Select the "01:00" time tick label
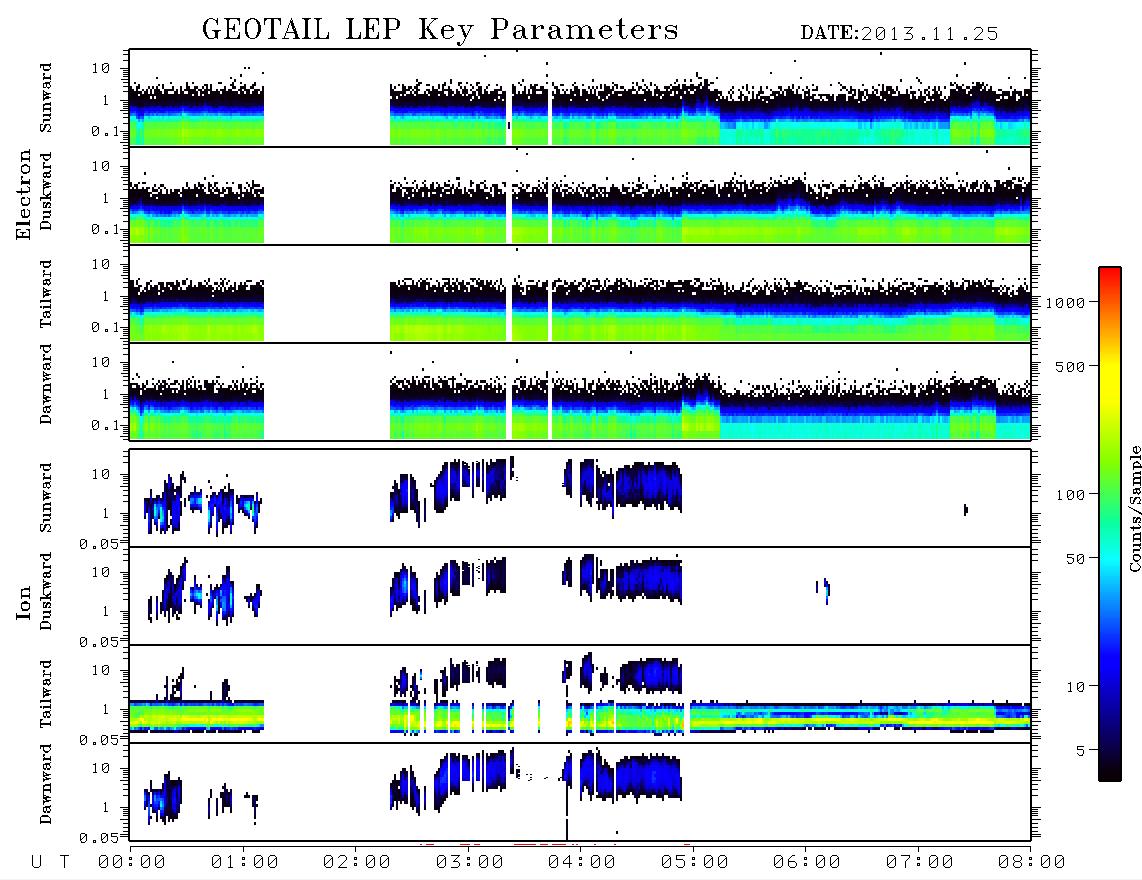 tap(244, 863)
